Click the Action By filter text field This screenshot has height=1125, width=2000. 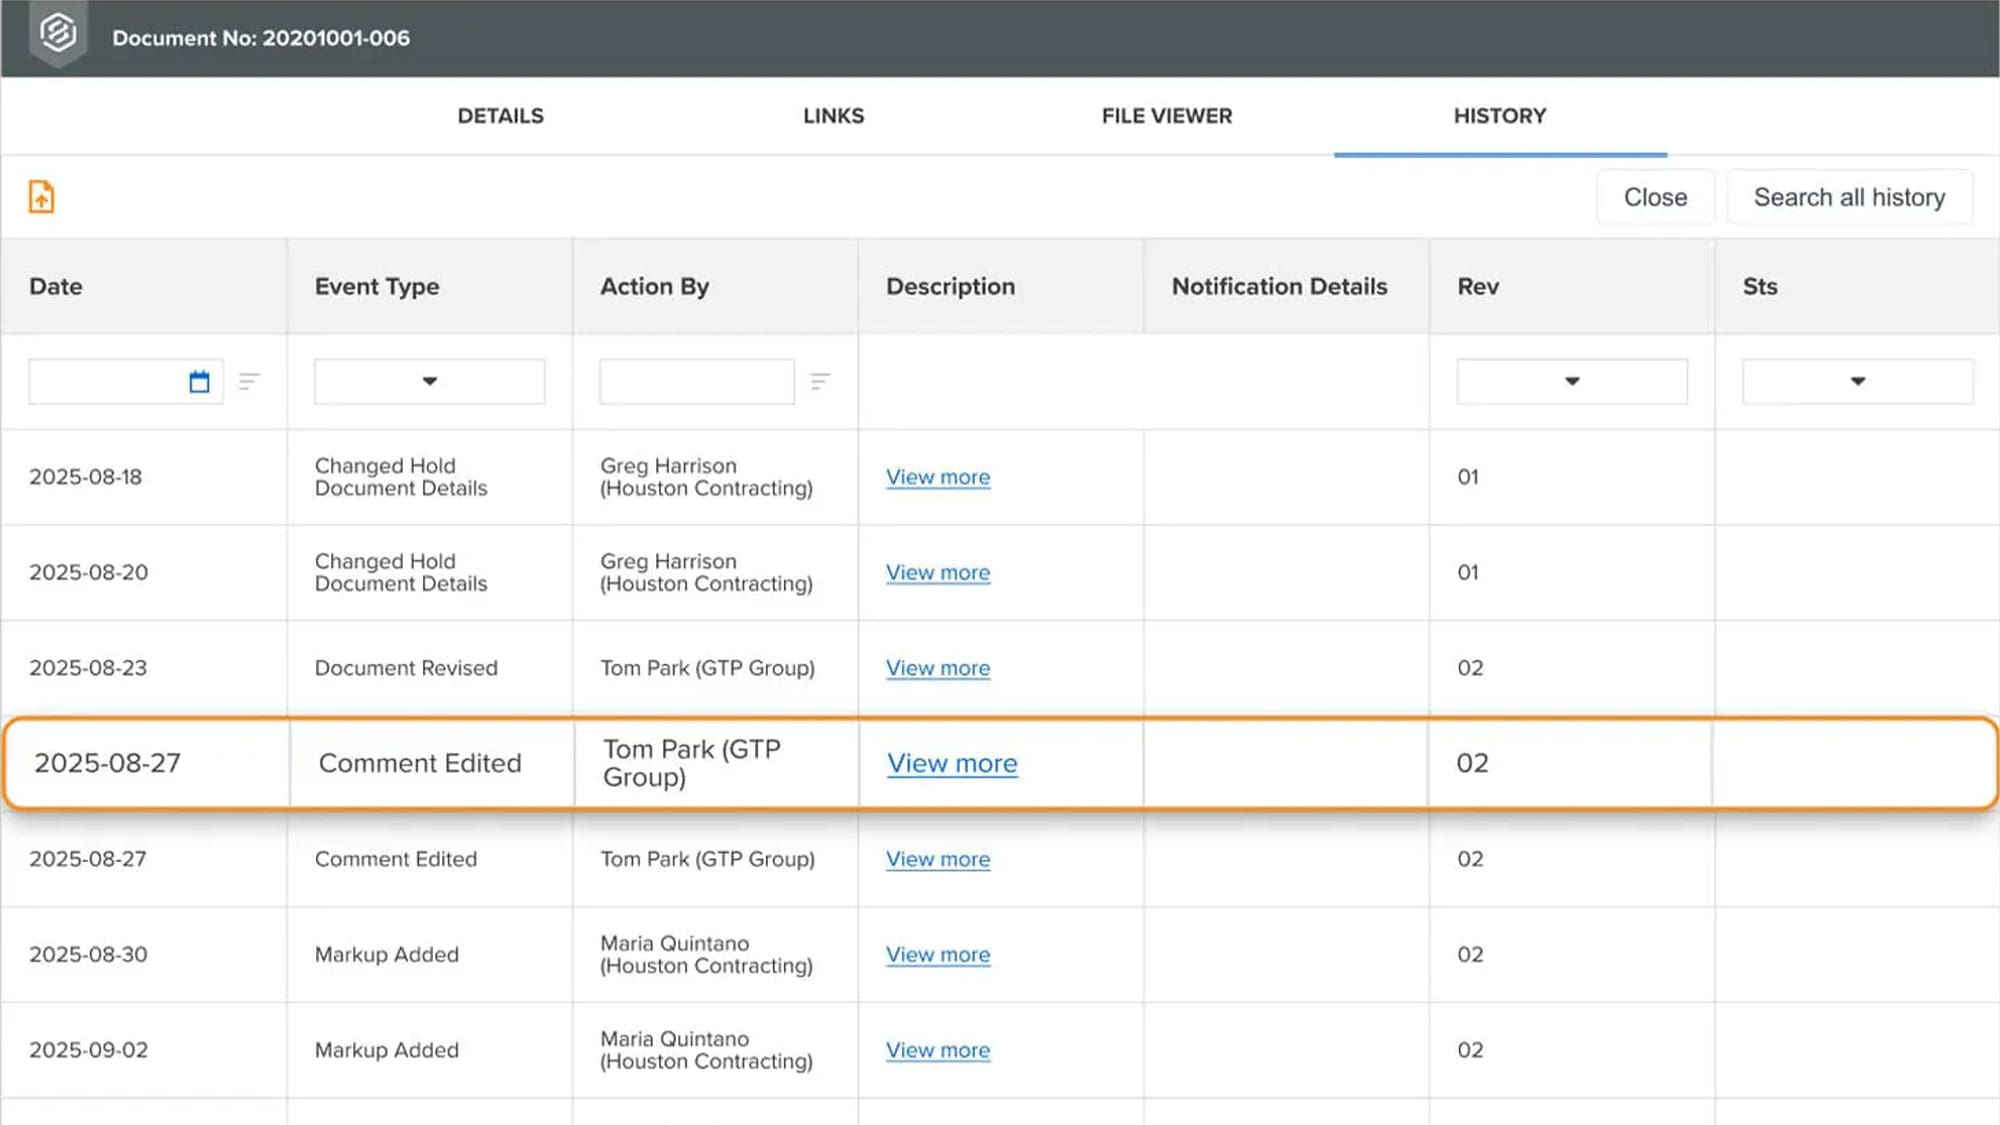click(x=697, y=381)
